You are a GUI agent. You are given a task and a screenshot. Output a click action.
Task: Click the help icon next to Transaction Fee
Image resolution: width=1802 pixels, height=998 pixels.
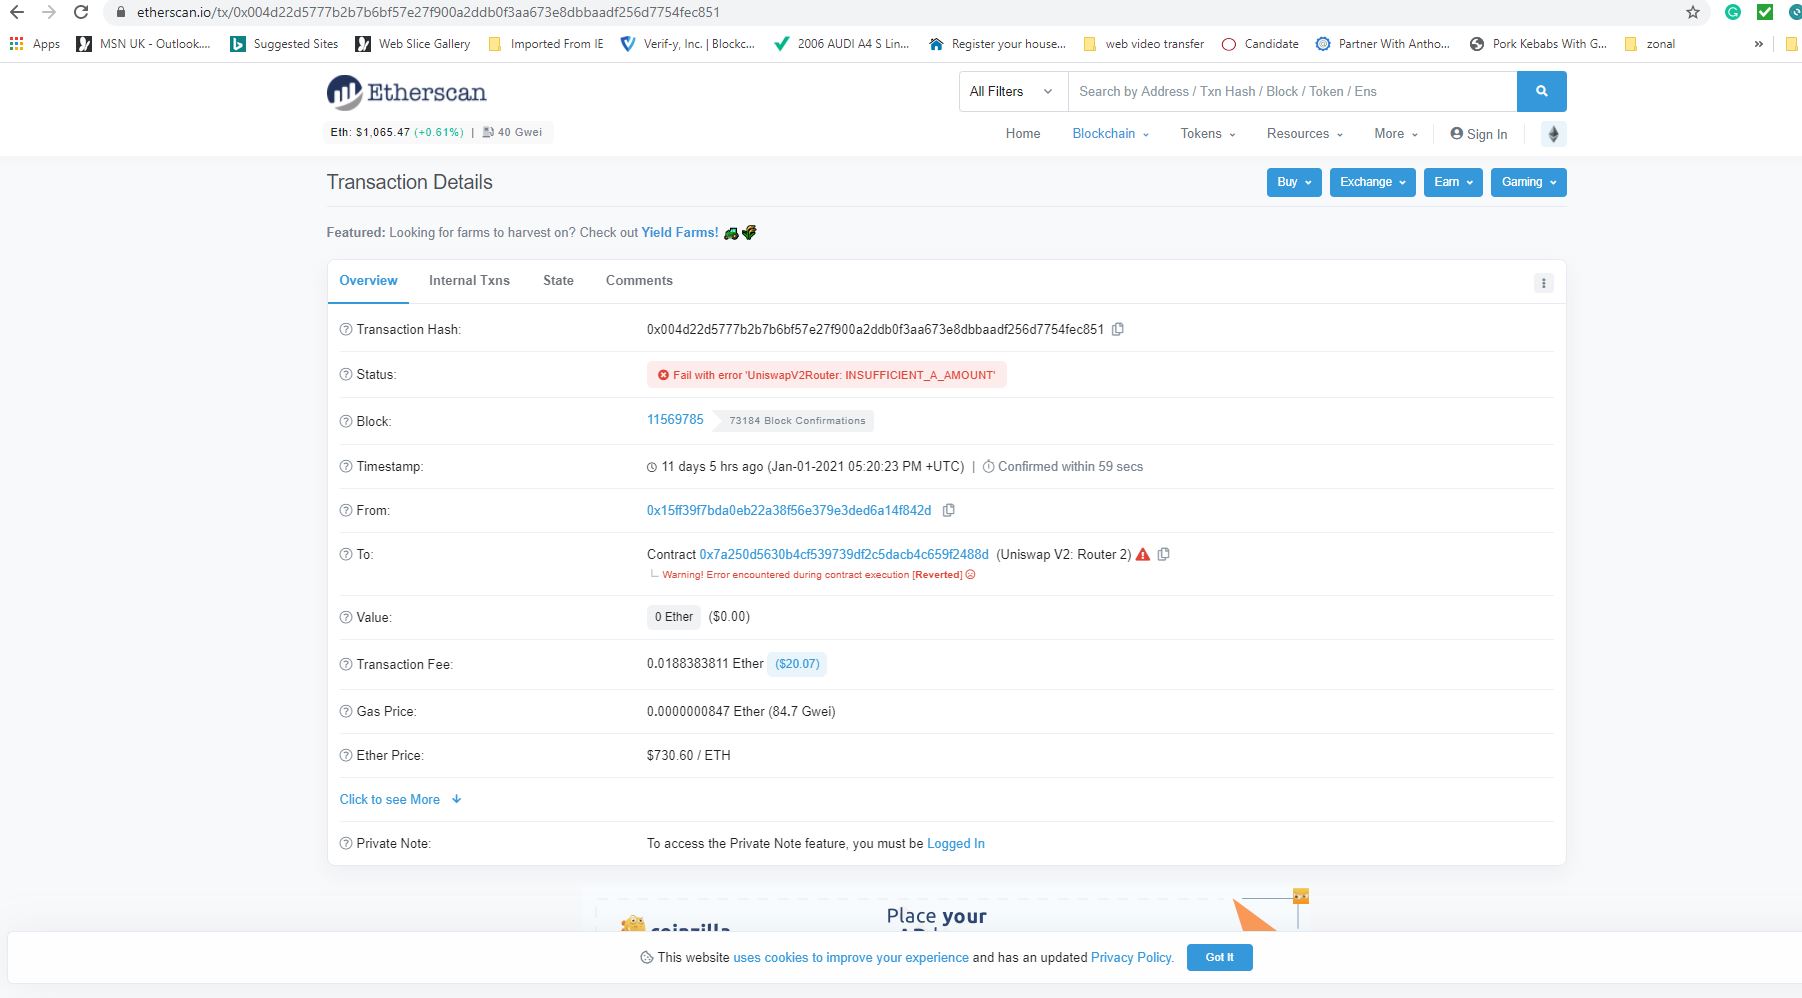tap(345, 664)
